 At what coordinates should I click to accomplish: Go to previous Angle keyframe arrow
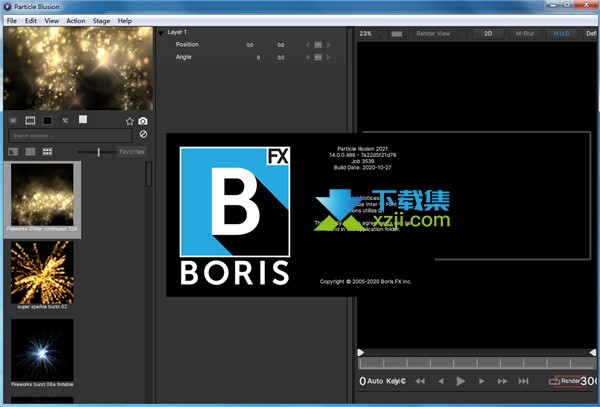coord(307,57)
